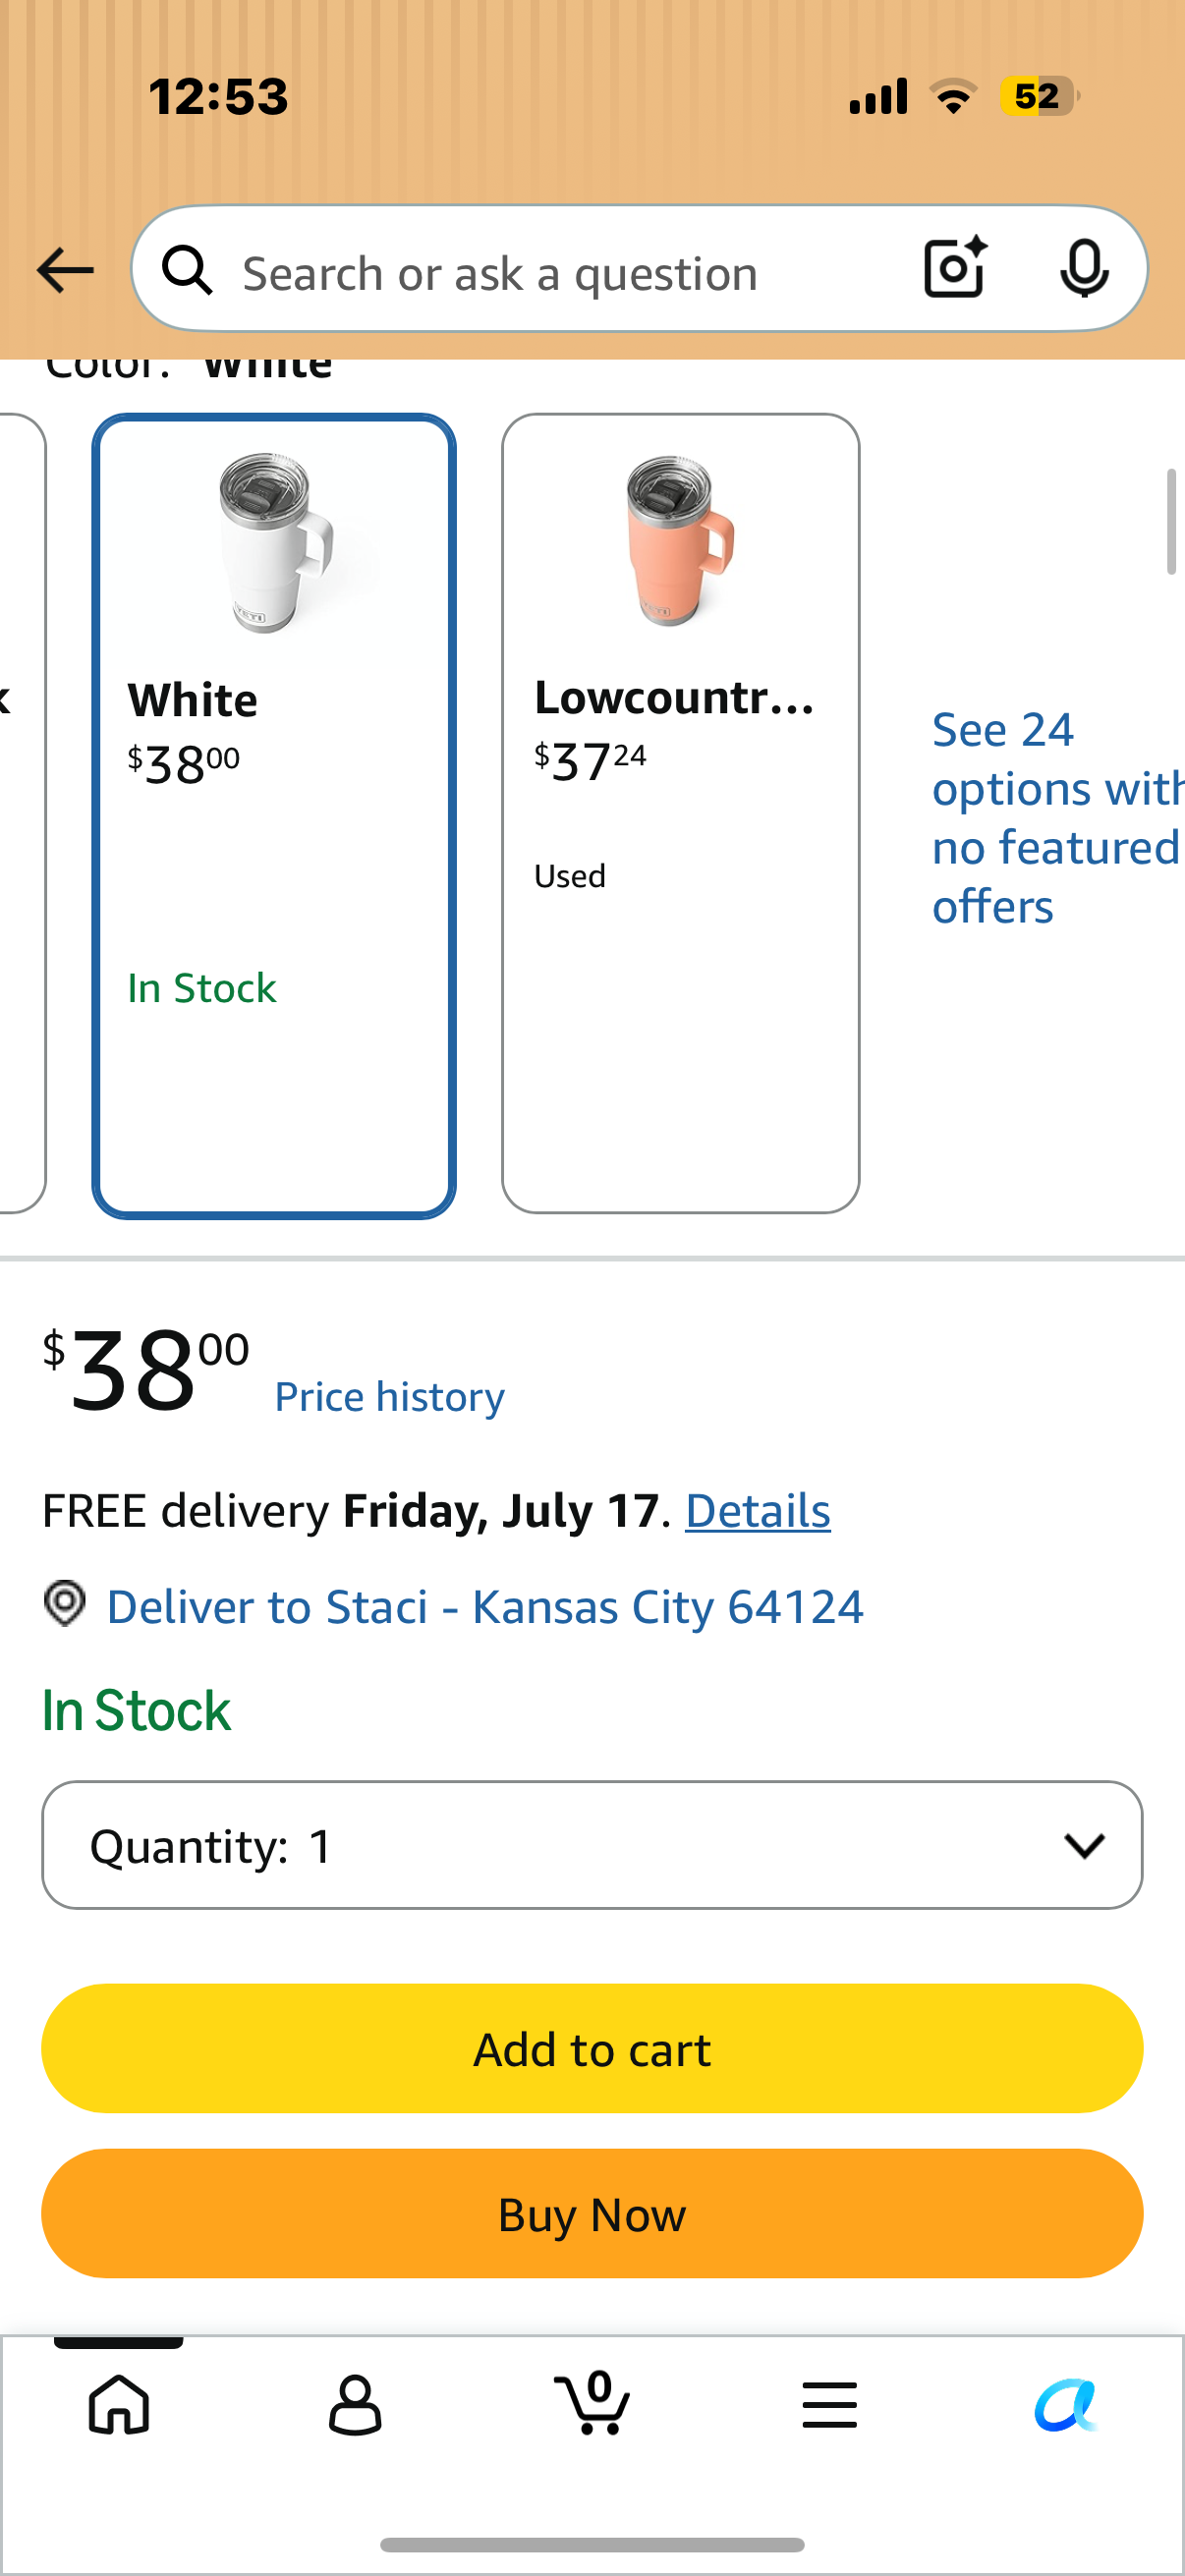
Task: Open account profile icon
Action: [x=355, y=2404]
